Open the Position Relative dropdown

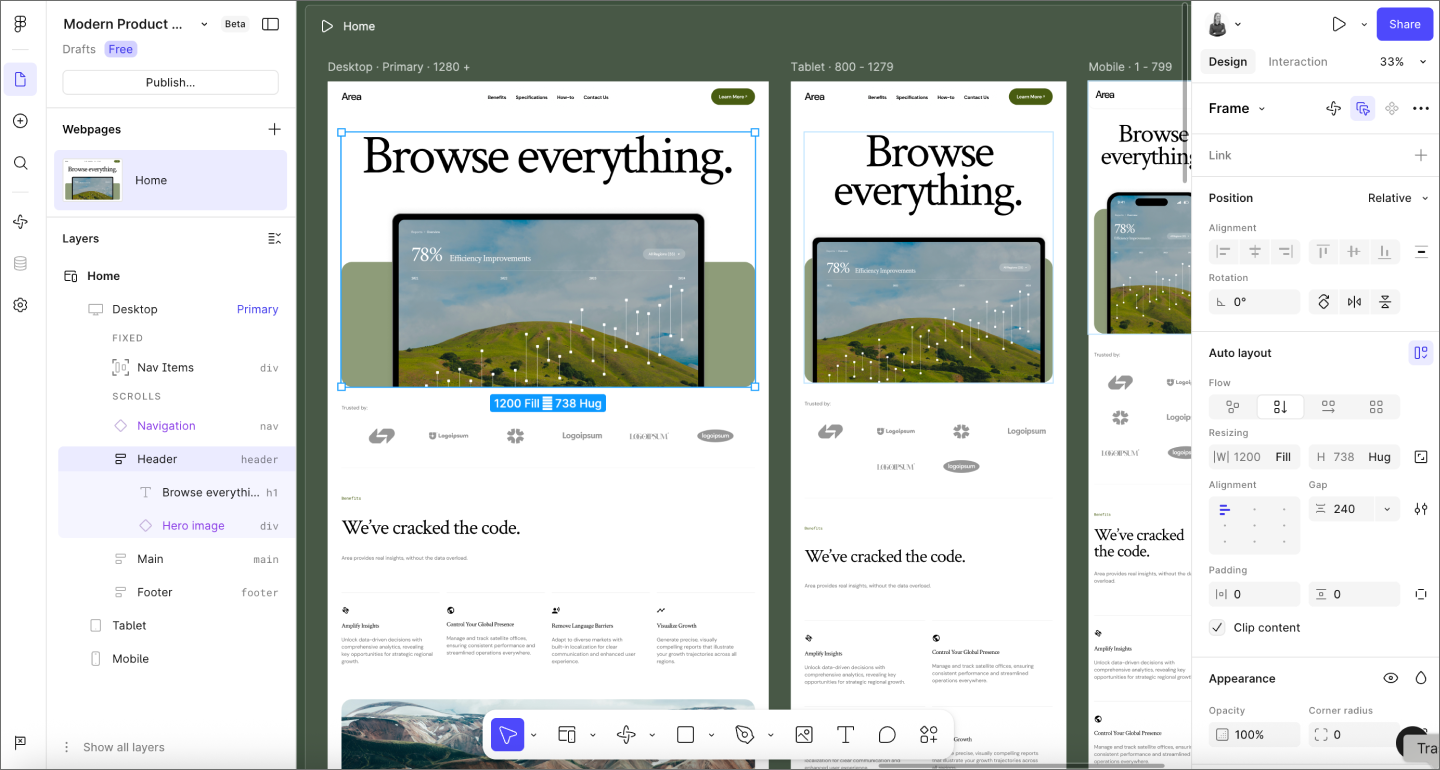tap(1396, 197)
